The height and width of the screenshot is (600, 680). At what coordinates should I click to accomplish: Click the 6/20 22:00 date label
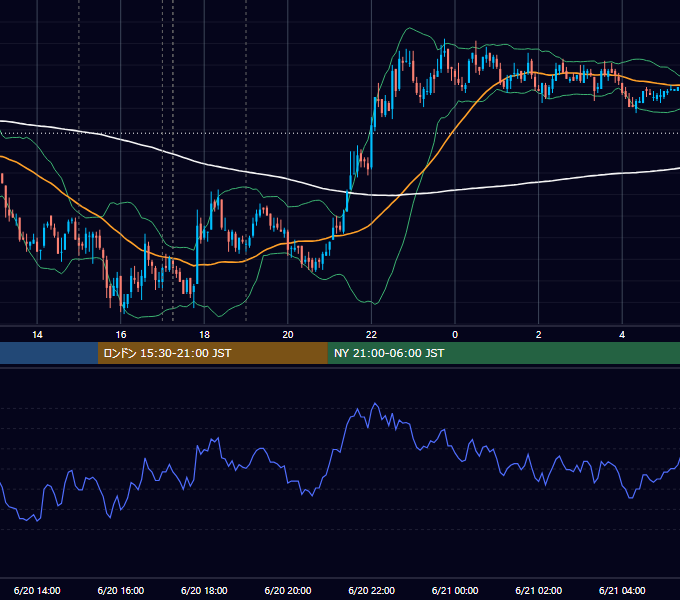tap(372, 590)
